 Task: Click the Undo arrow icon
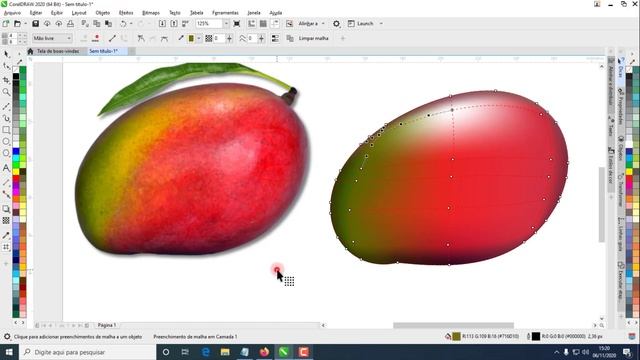[123, 24]
